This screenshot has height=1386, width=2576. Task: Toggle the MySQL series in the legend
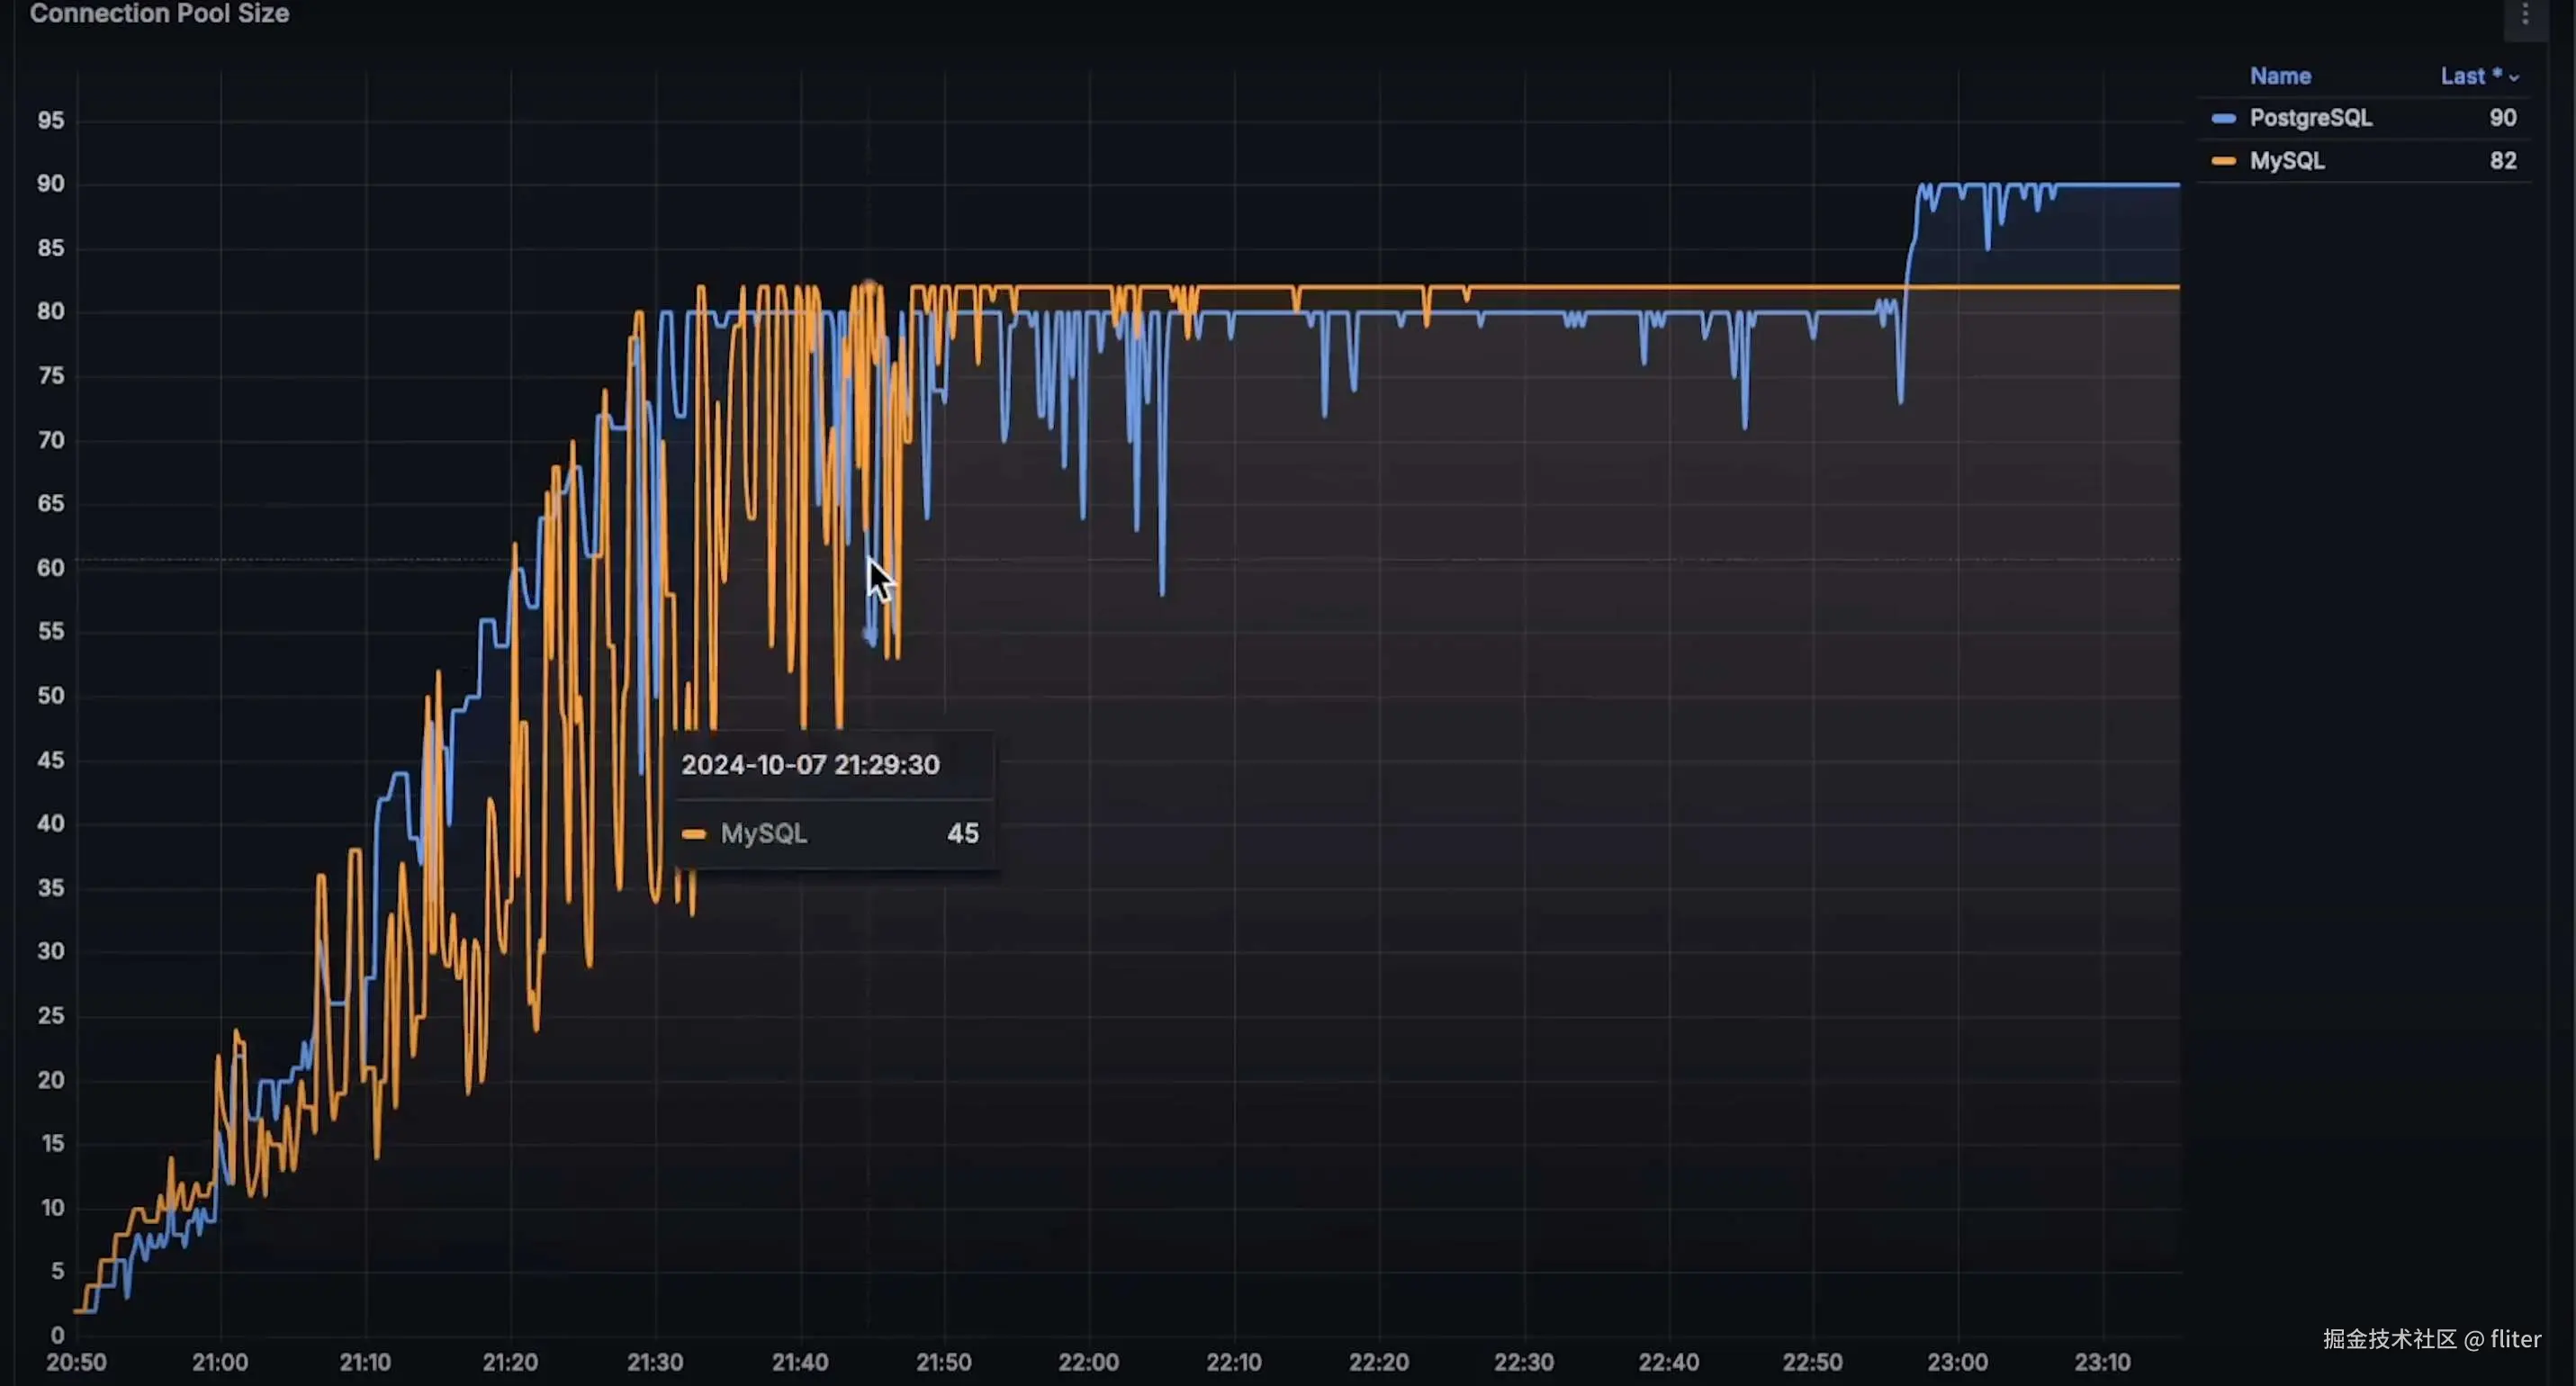pyautogui.click(x=2286, y=161)
